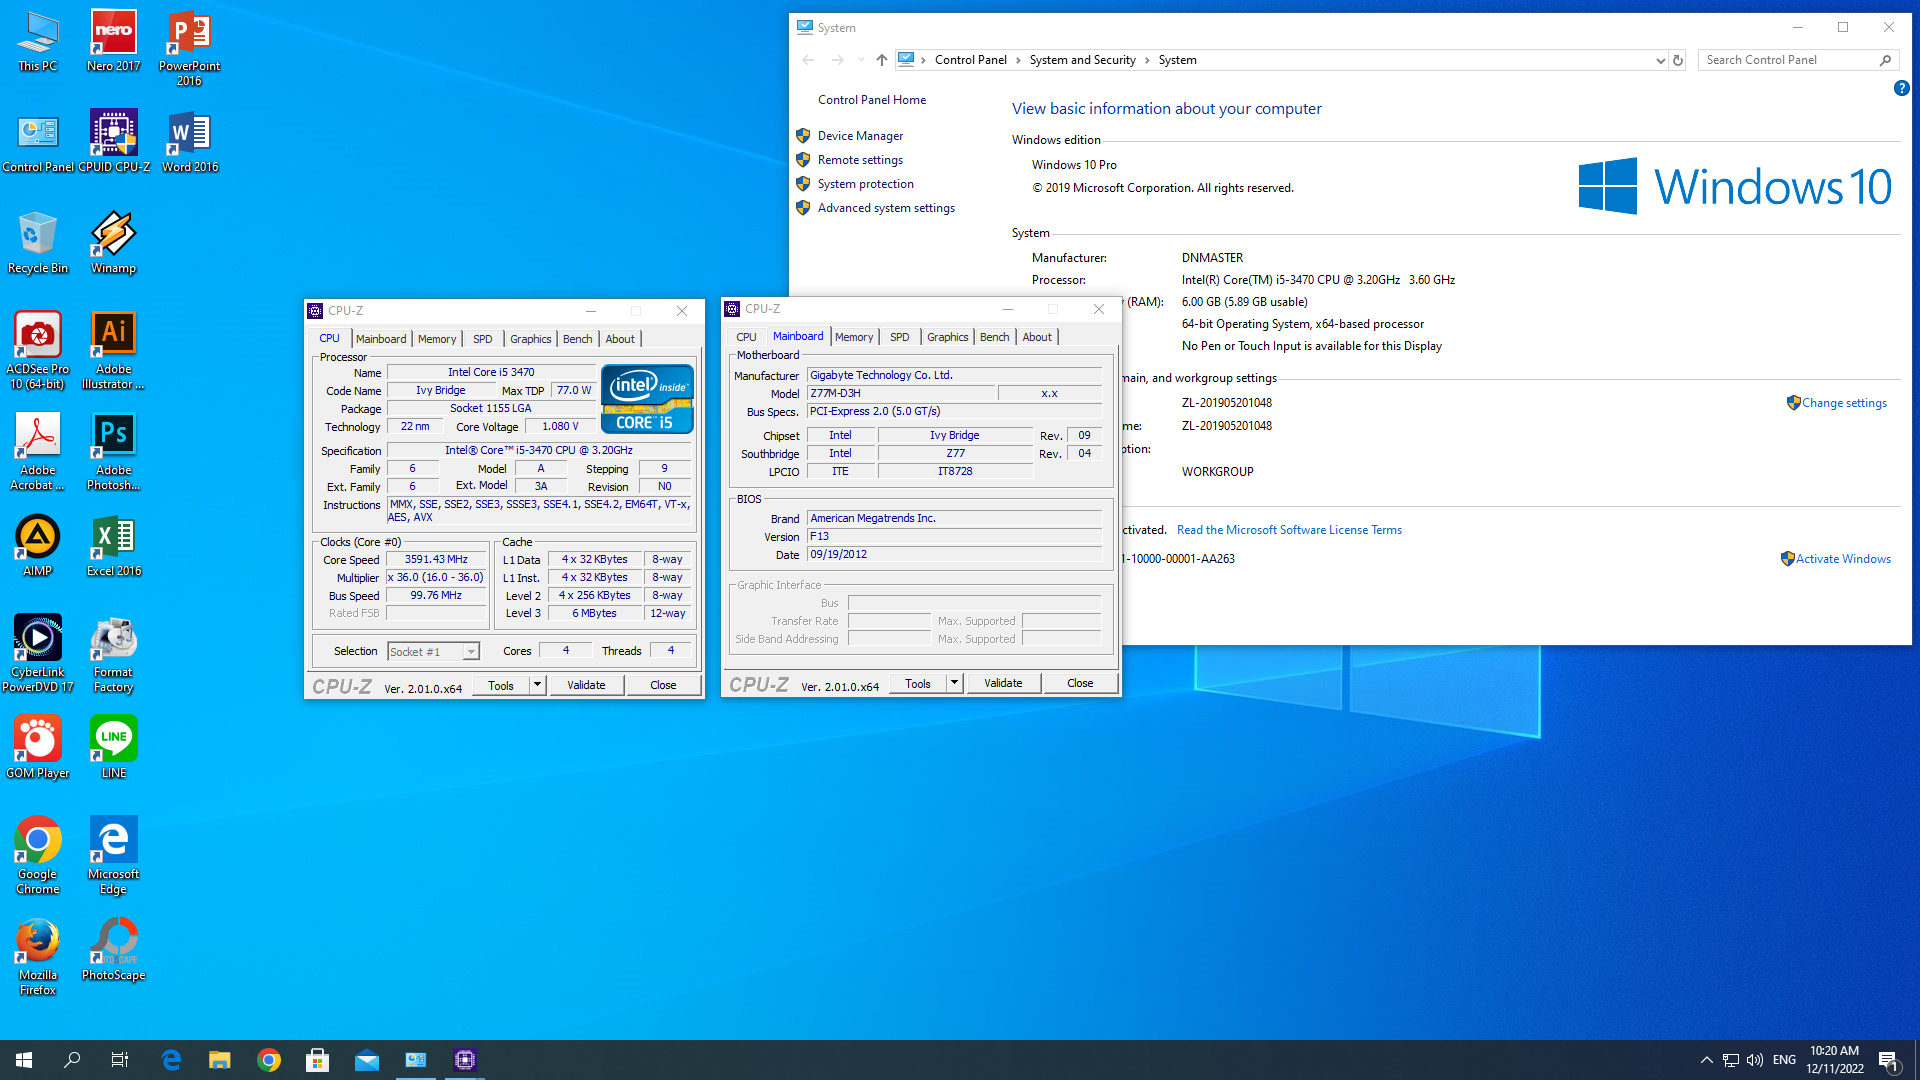This screenshot has width=1920, height=1080.
Task: Select the CPUID CPU-Z desktop shortcut
Action: pyautogui.click(x=114, y=143)
